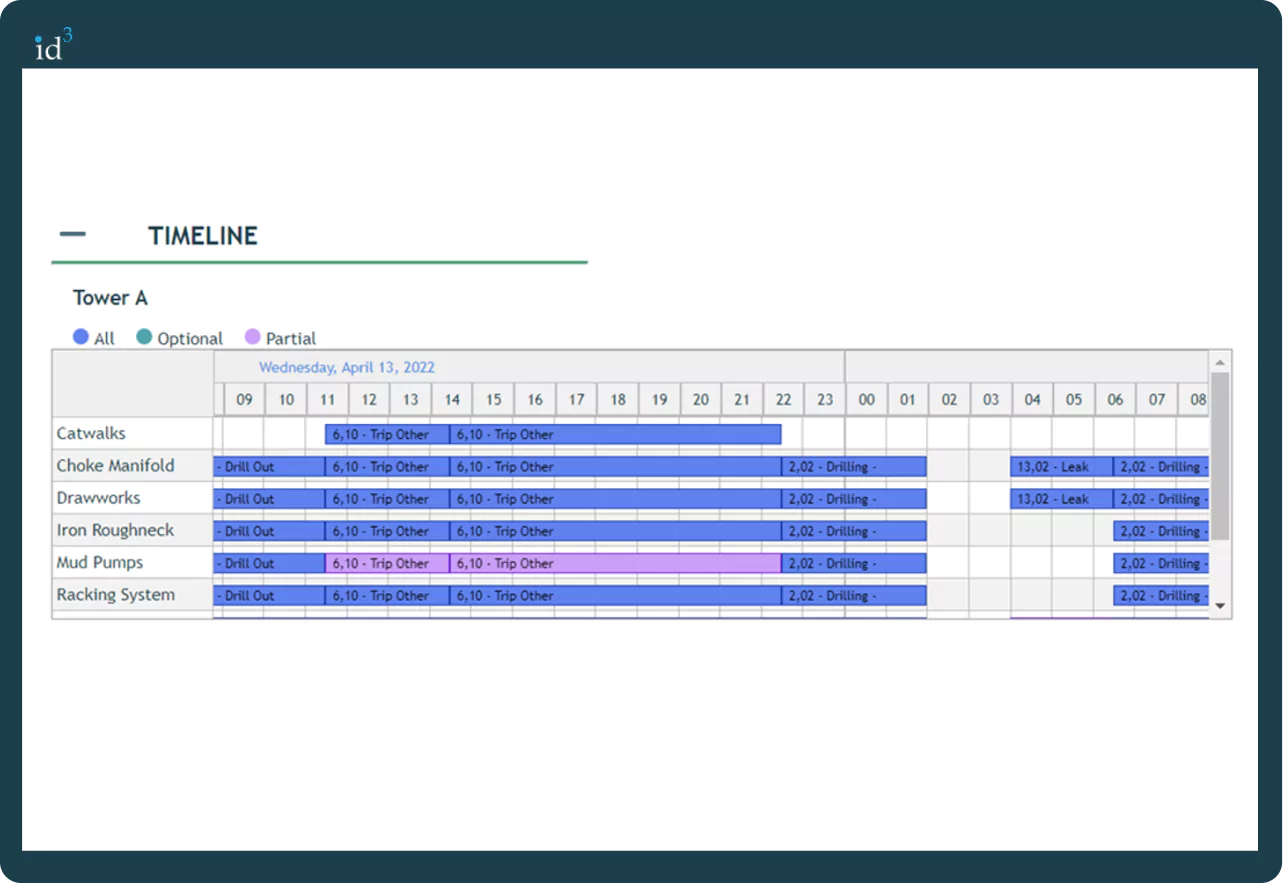
Task: Click Choke Manifold 2,02 - Drilling bar at hour 22
Action: pyautogui.click(x=854, y=466)
